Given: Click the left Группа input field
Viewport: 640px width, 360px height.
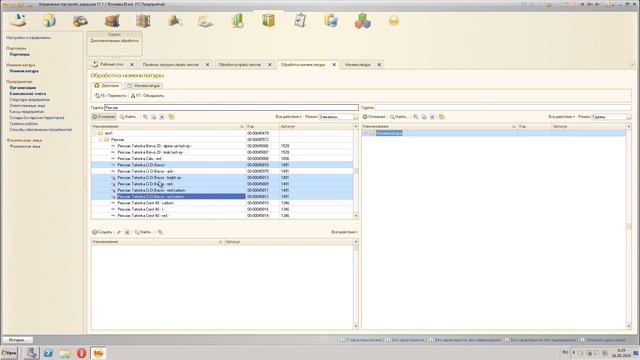Looking at the screenshot, I should (x=231, y=107).
